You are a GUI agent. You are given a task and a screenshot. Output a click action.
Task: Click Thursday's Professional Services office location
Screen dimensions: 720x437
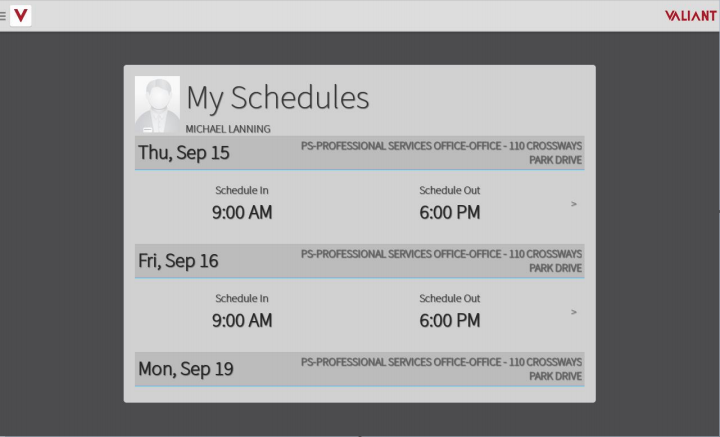click(441, 153)
